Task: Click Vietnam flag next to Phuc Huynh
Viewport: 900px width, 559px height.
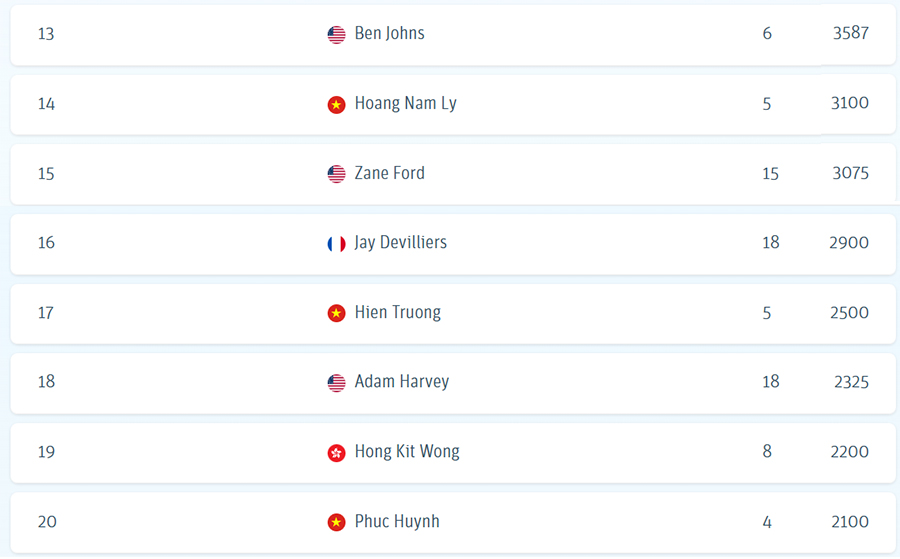Action: 336,522
